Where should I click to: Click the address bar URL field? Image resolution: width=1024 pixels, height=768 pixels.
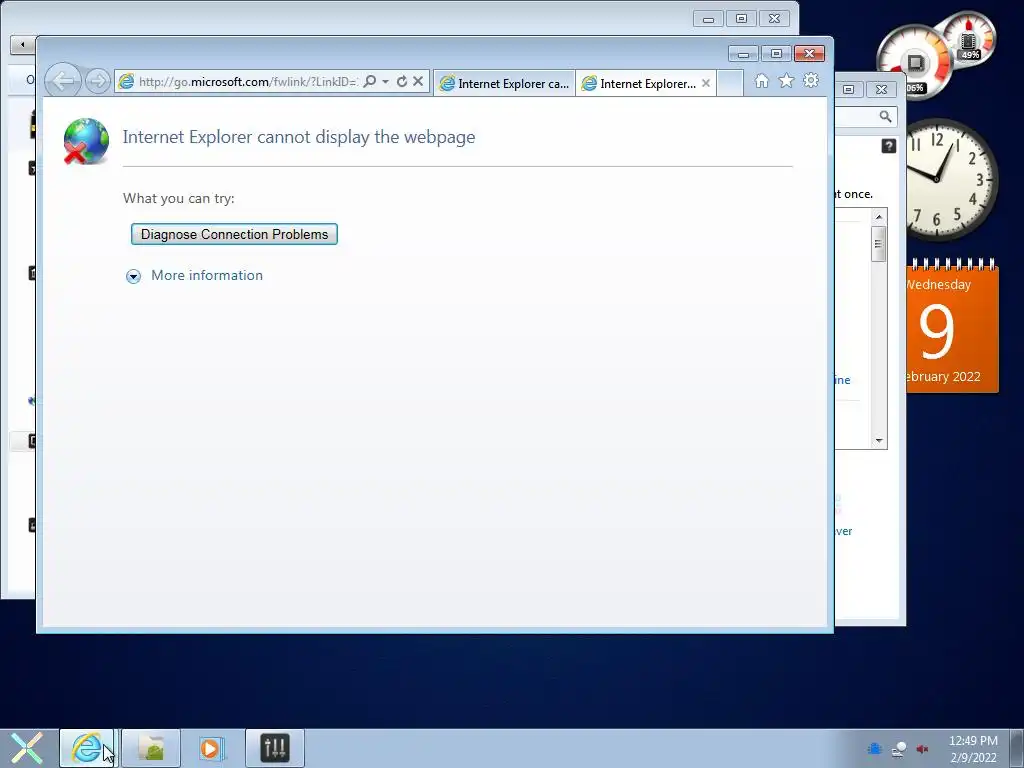click(248, 82)
